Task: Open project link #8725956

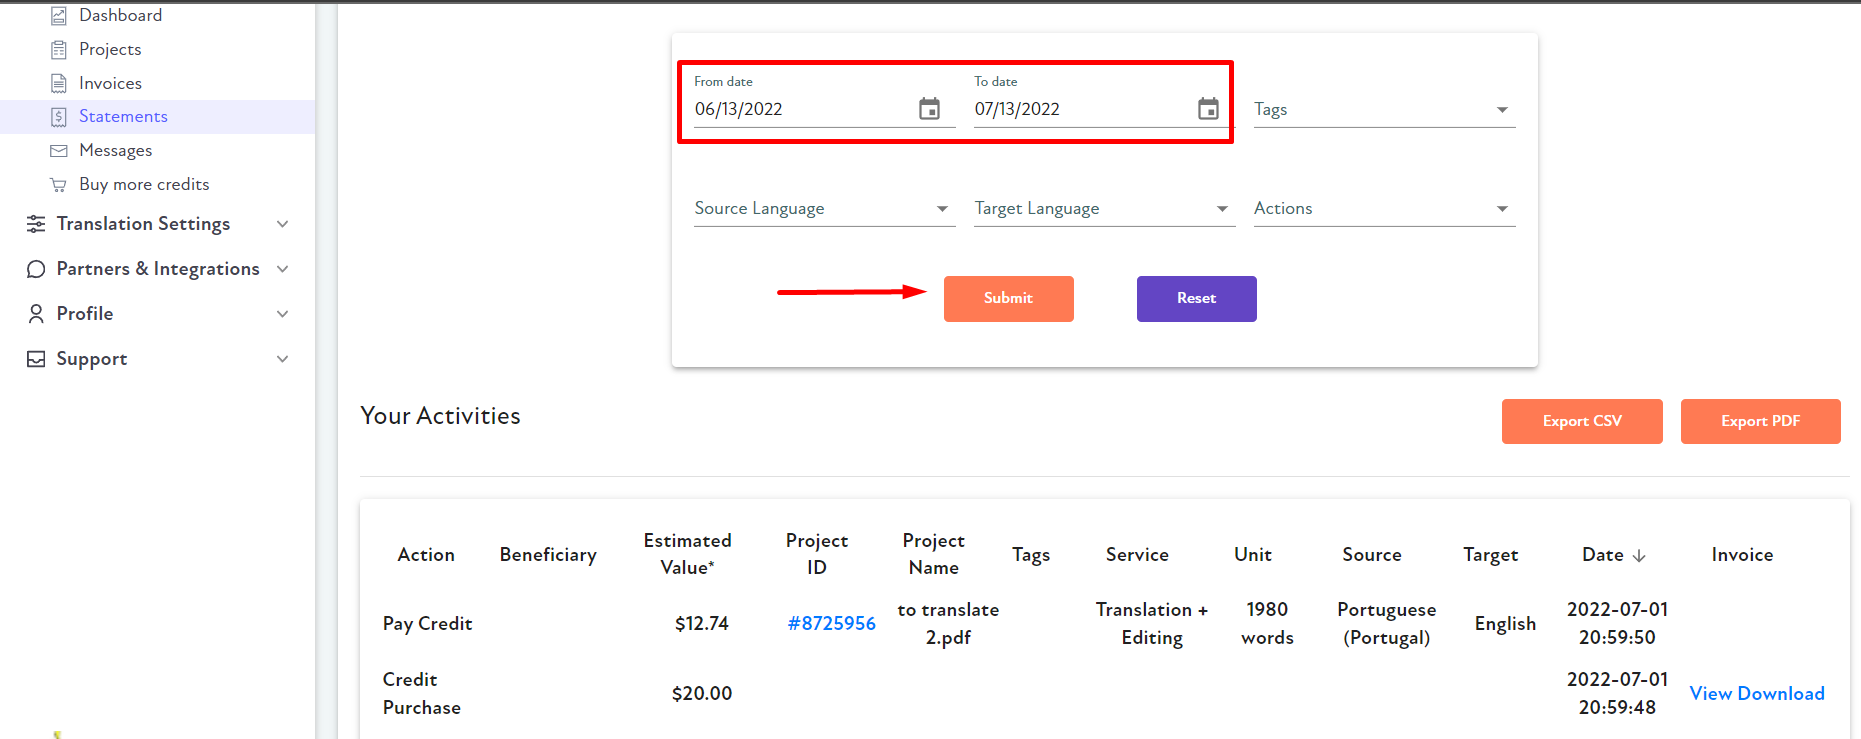Action: tap(831, 624)
